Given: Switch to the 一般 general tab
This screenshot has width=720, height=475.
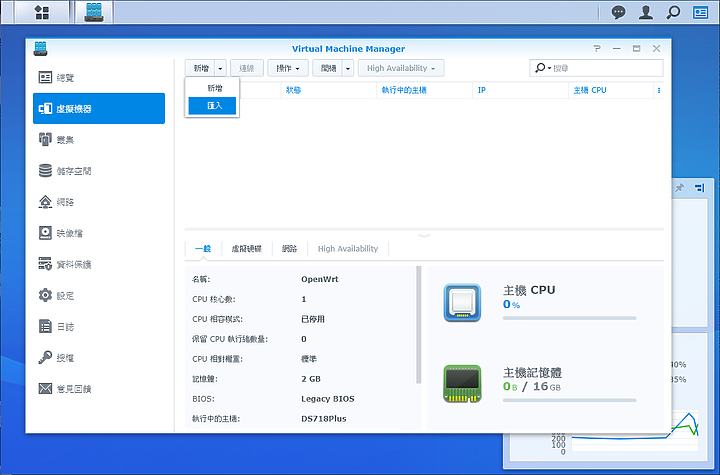Looking at the screenshot, I should 203,249.
